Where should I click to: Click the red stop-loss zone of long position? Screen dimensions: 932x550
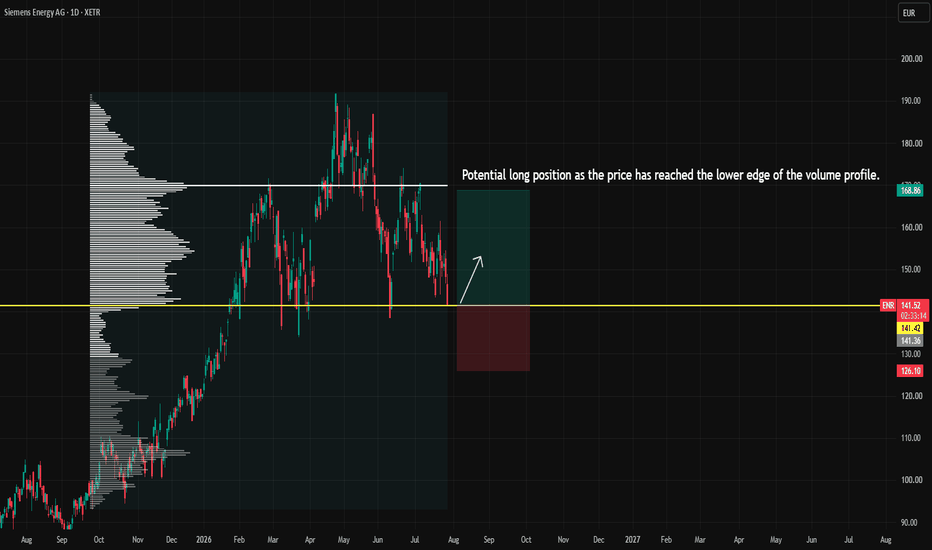coord(493,338)
